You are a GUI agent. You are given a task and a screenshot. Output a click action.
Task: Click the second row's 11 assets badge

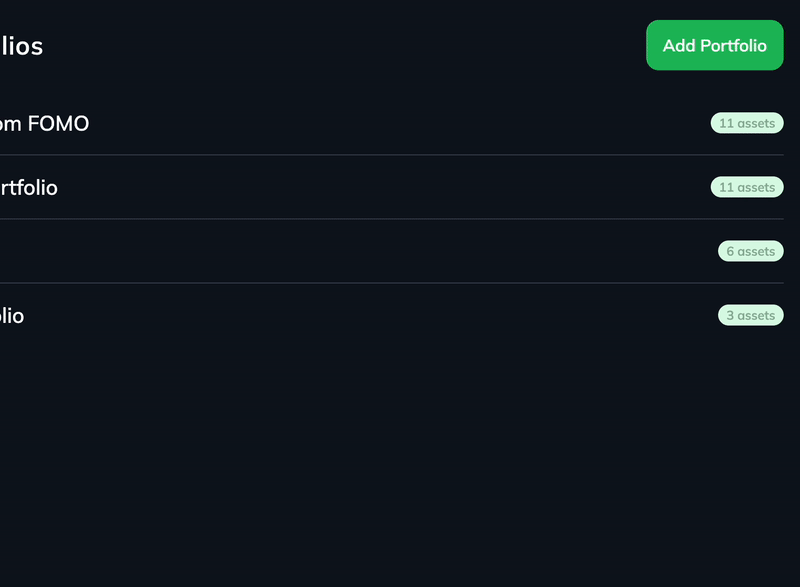[x=746, y=187]
